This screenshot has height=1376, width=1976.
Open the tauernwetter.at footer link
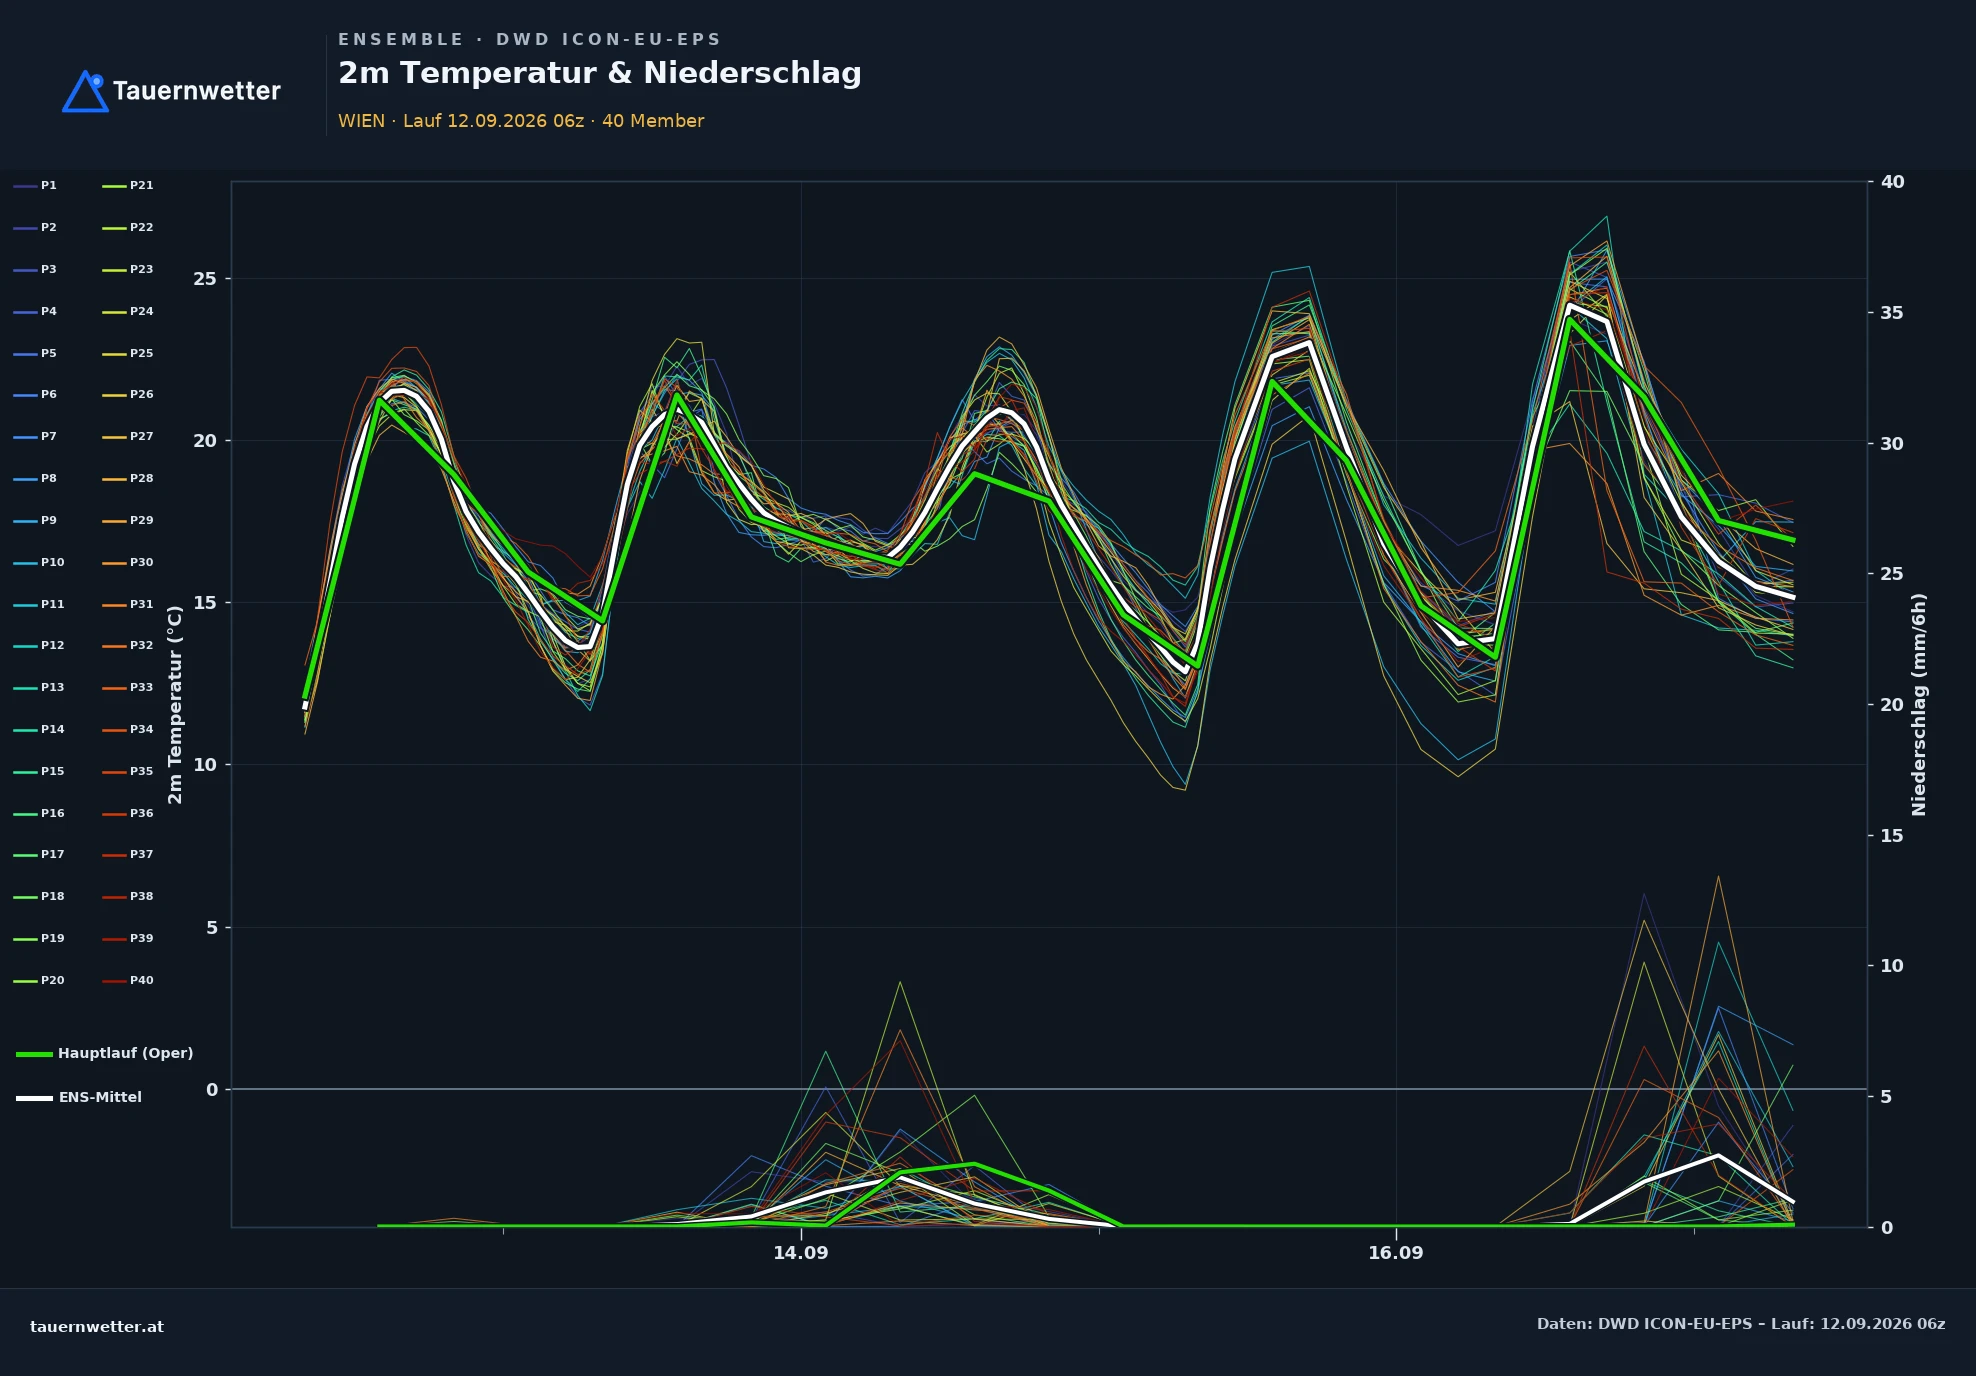97,1327
